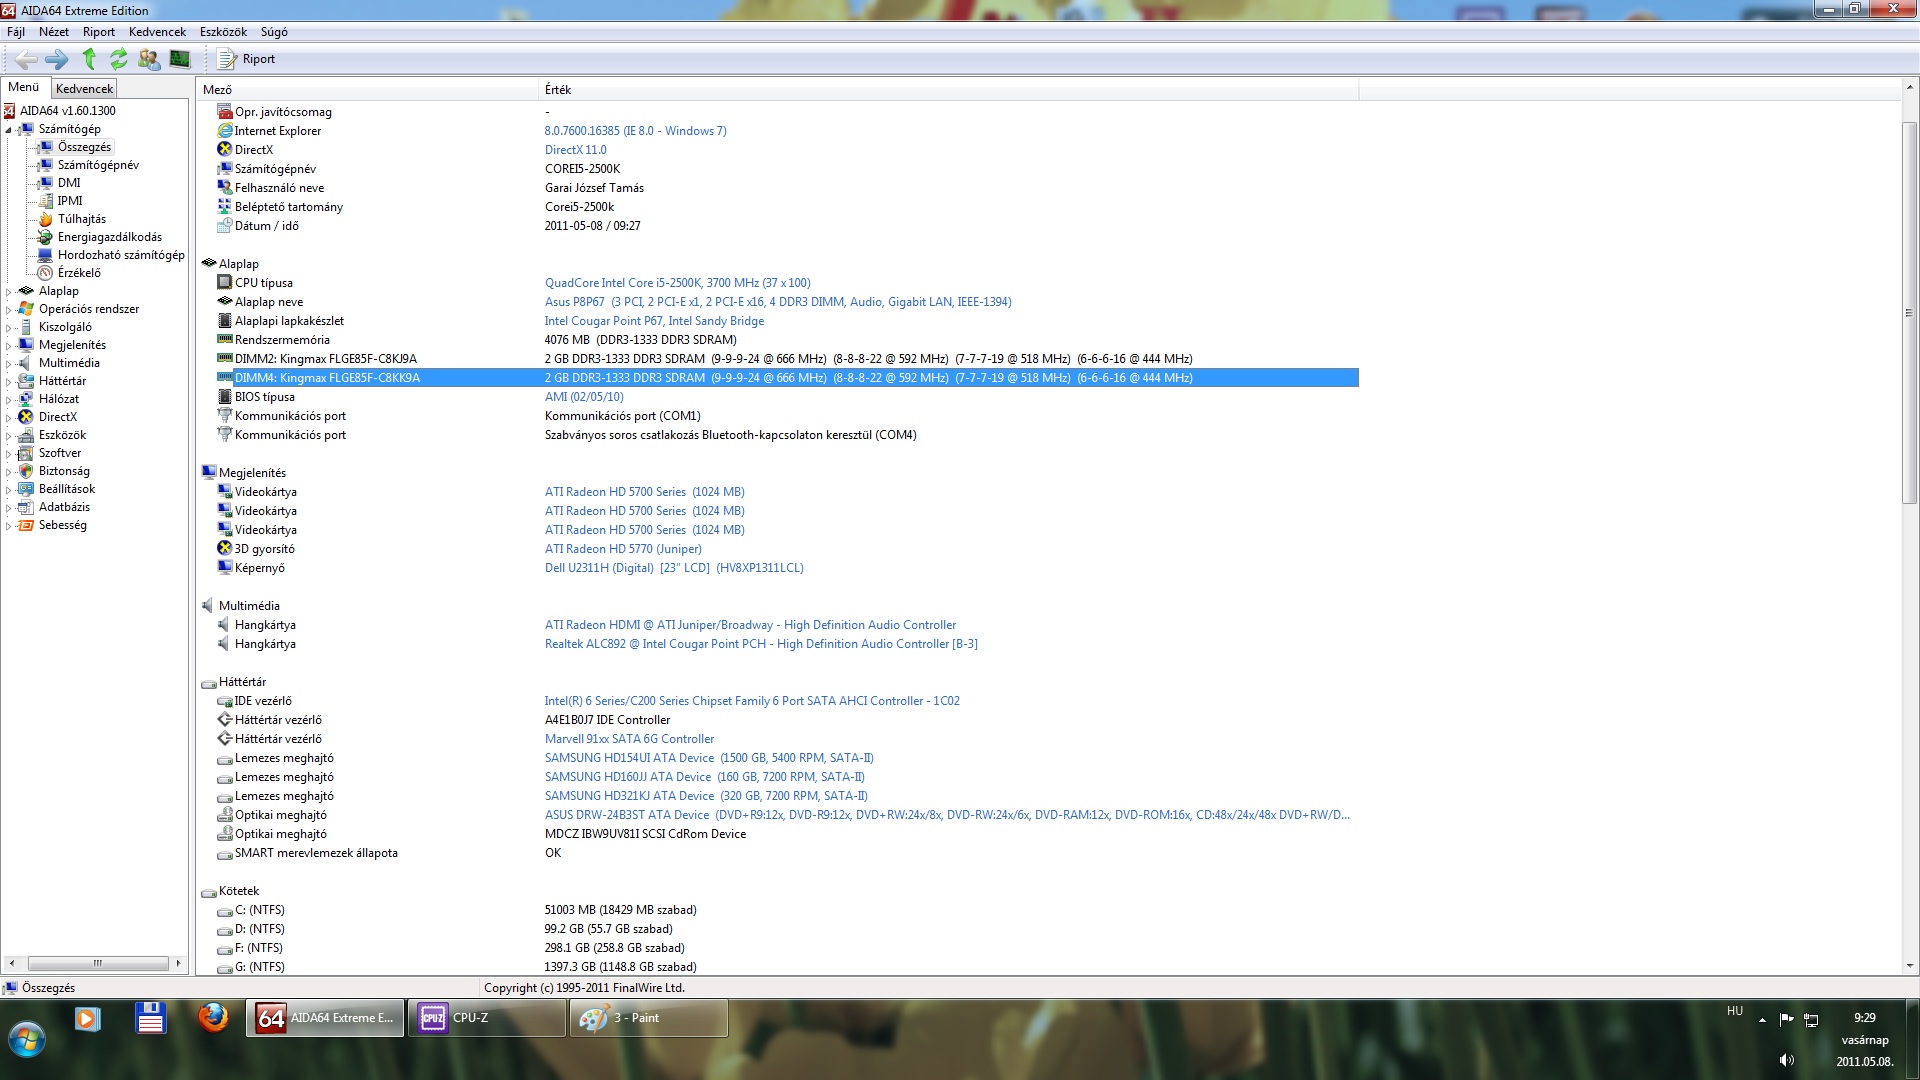Click the Refresh toolbar icon
Viewport: 1920px width, 1080px height.
coord(118,59)
